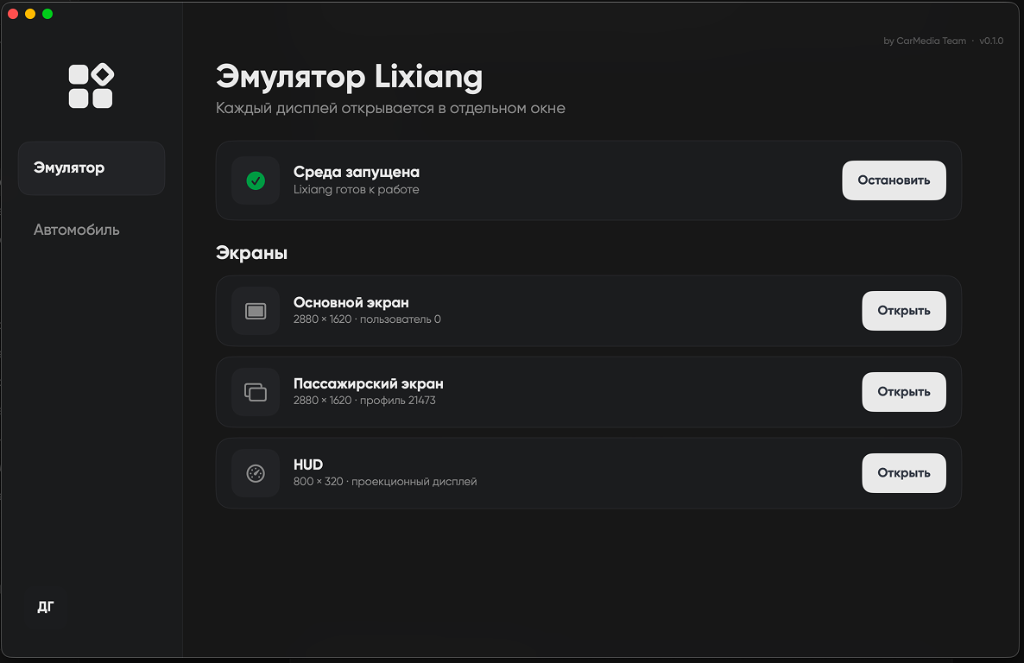Click the Среда запущена status title
The width and height of the screenshot is (1024, 663).
pos(357,172)
